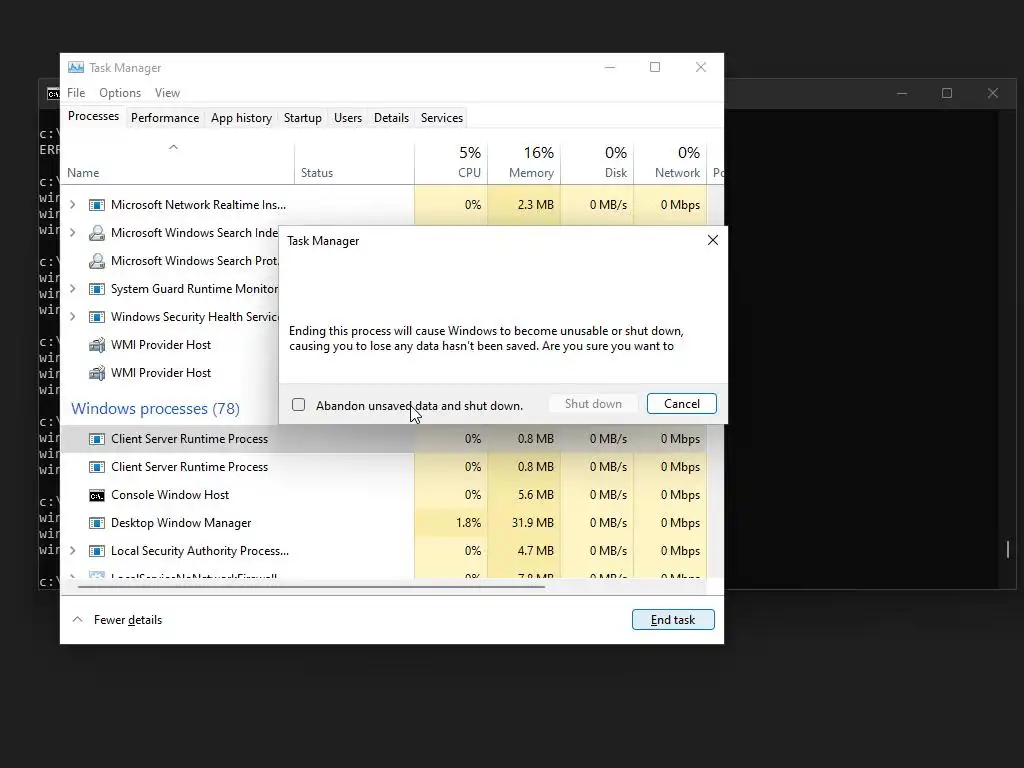Click highlighted Client Server Runtime Process icon
Image resolution: width=1024 pixels, height=768 pixels.
(97, 439)
